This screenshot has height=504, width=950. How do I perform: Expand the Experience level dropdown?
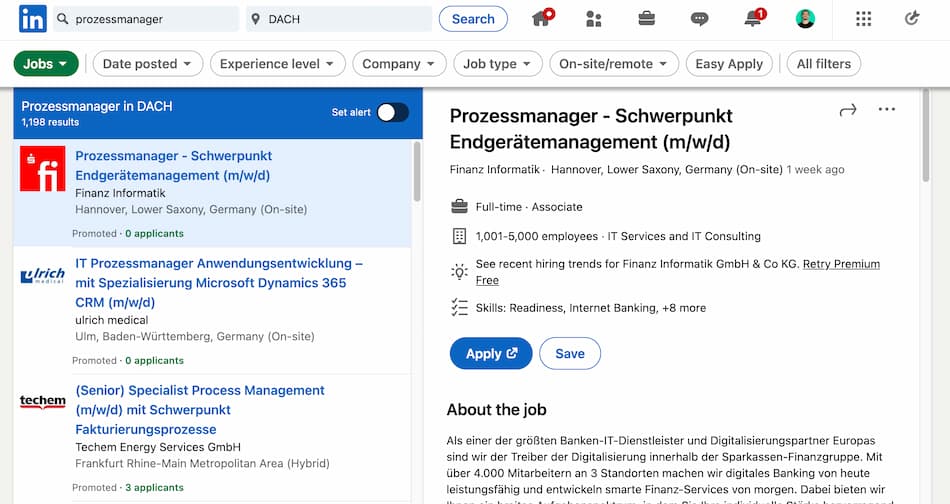[277, 64]
